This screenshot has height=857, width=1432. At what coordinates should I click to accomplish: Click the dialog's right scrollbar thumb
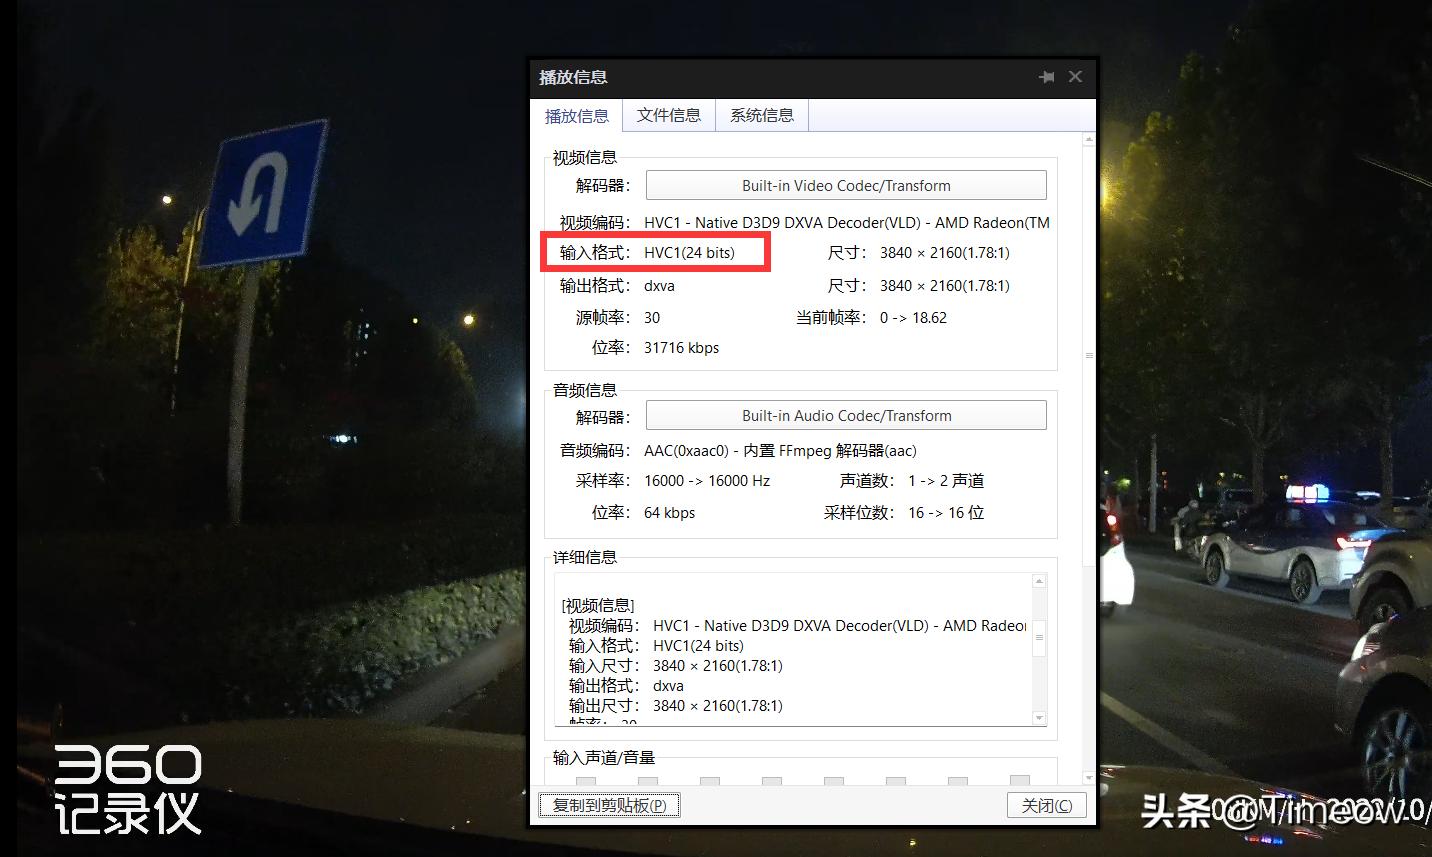[1088, 355]
